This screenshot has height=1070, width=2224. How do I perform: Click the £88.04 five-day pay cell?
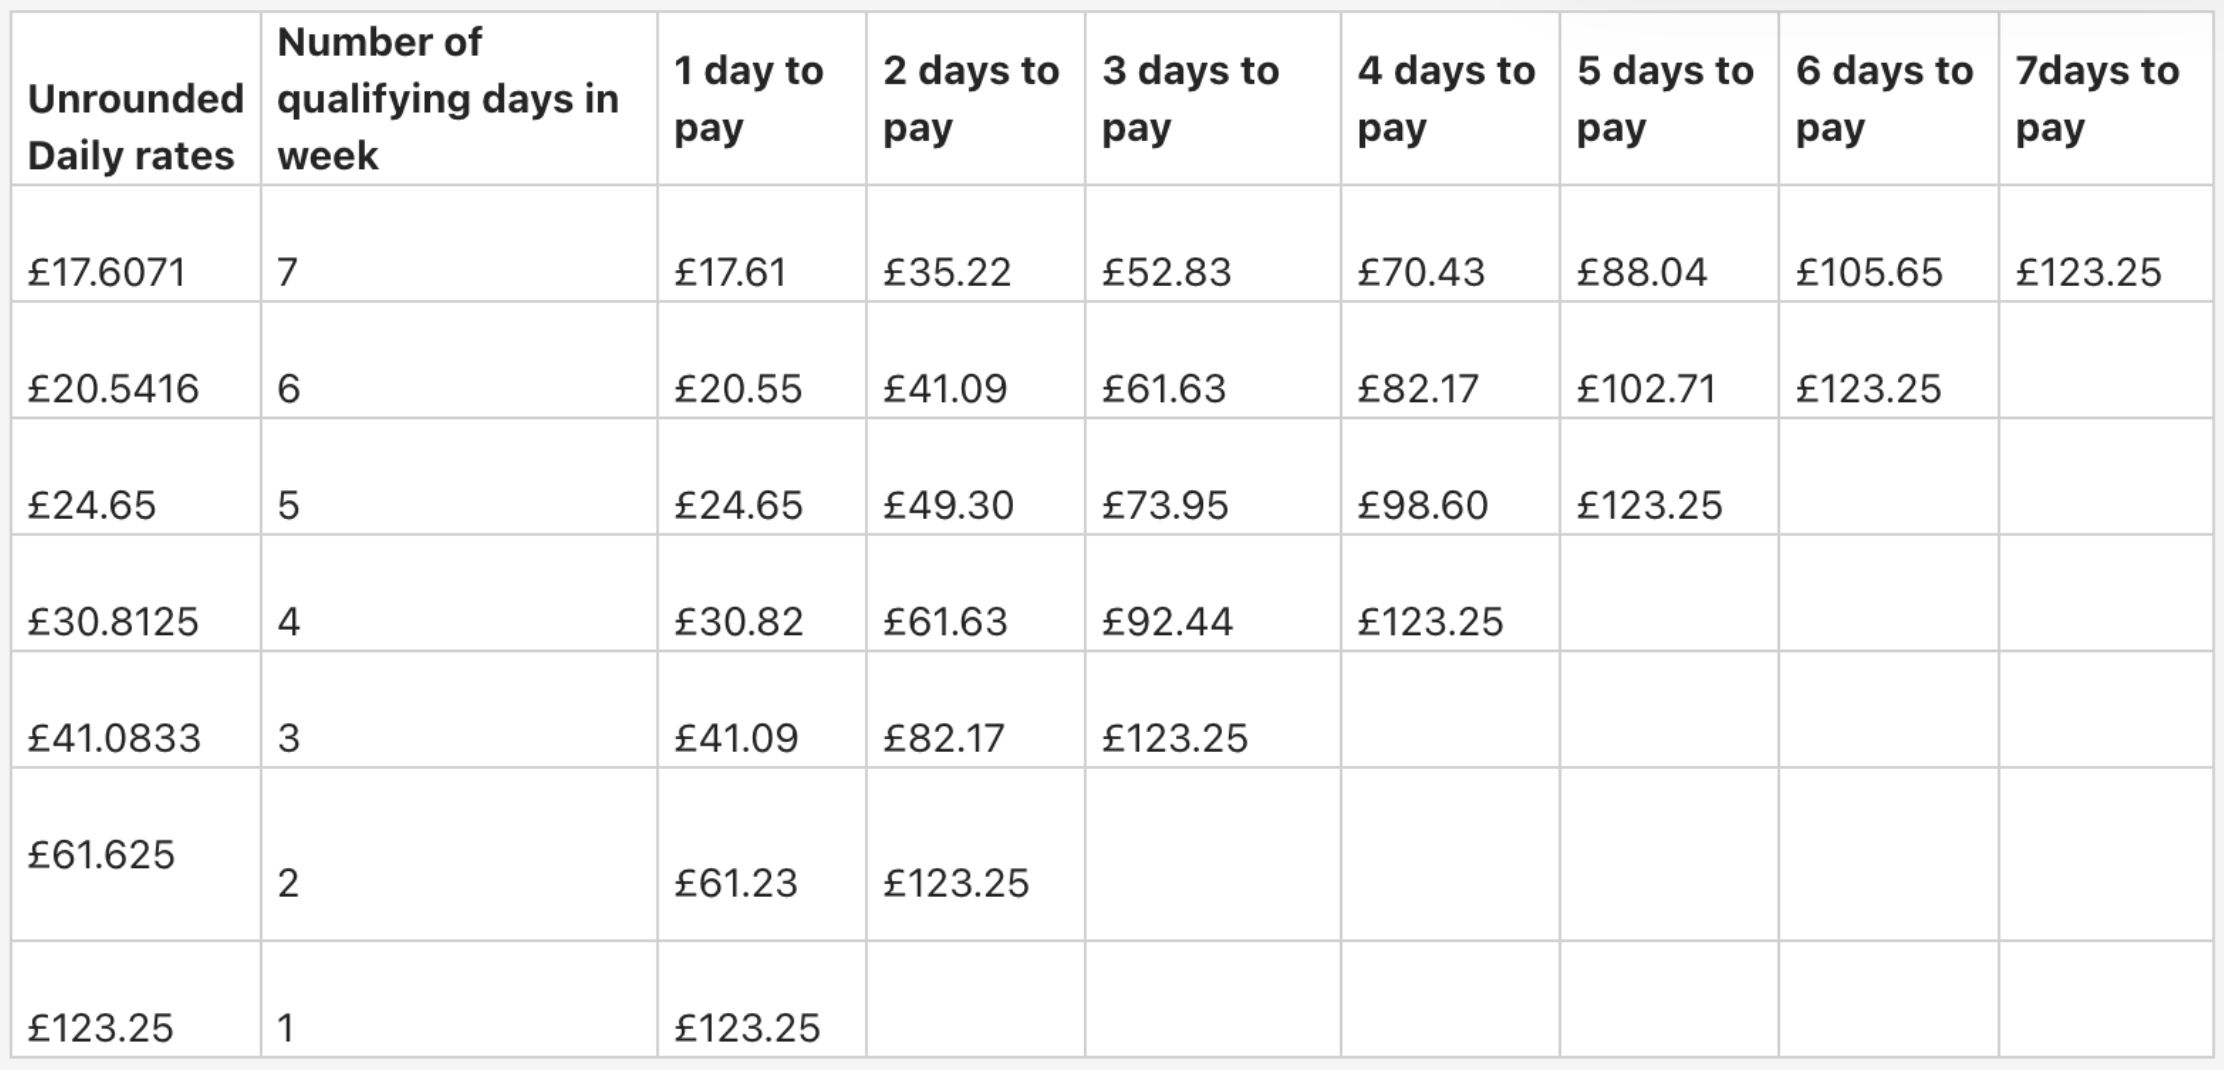(1669, 243)
